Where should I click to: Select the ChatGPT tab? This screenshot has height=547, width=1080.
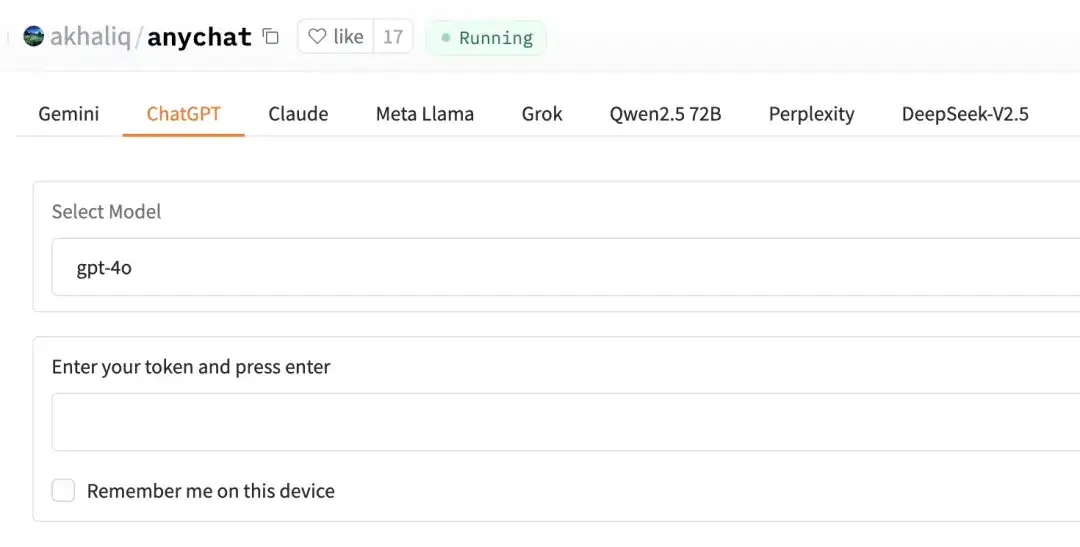click(x=183, y=114)
